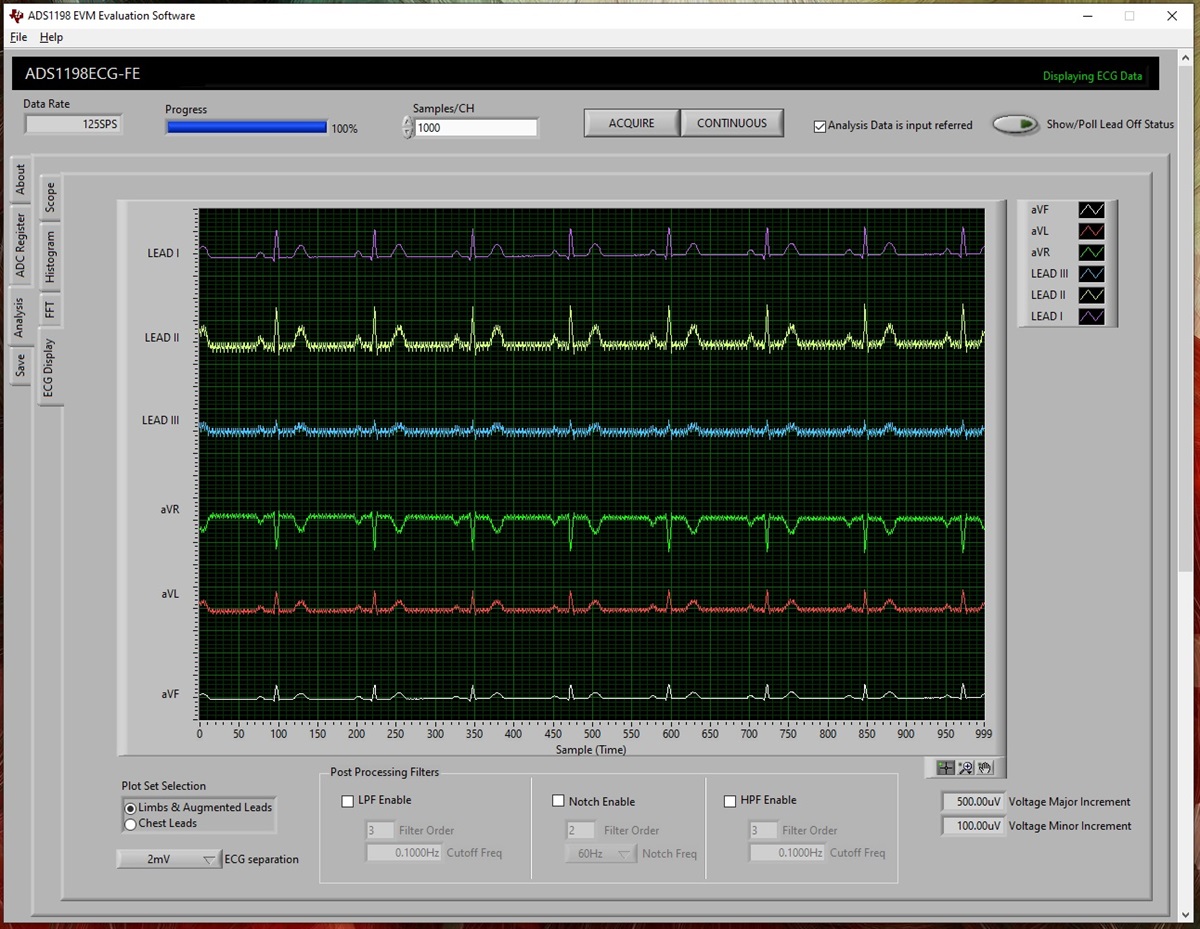The image size is (1200, 929).
Task: Click the aVF label beside the plot
Action: coord(170,694)
